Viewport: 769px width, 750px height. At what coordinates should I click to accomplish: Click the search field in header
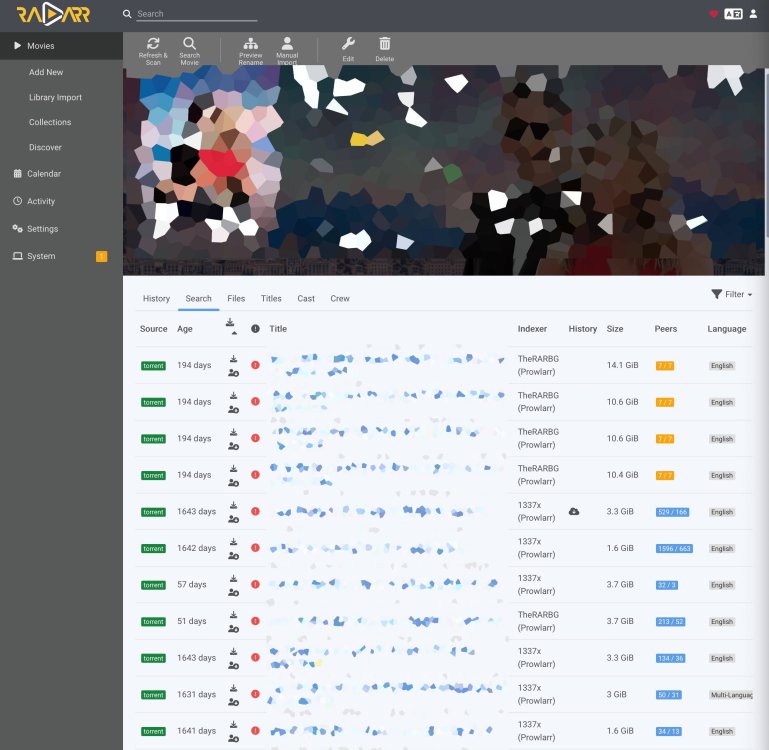[197, 14]
